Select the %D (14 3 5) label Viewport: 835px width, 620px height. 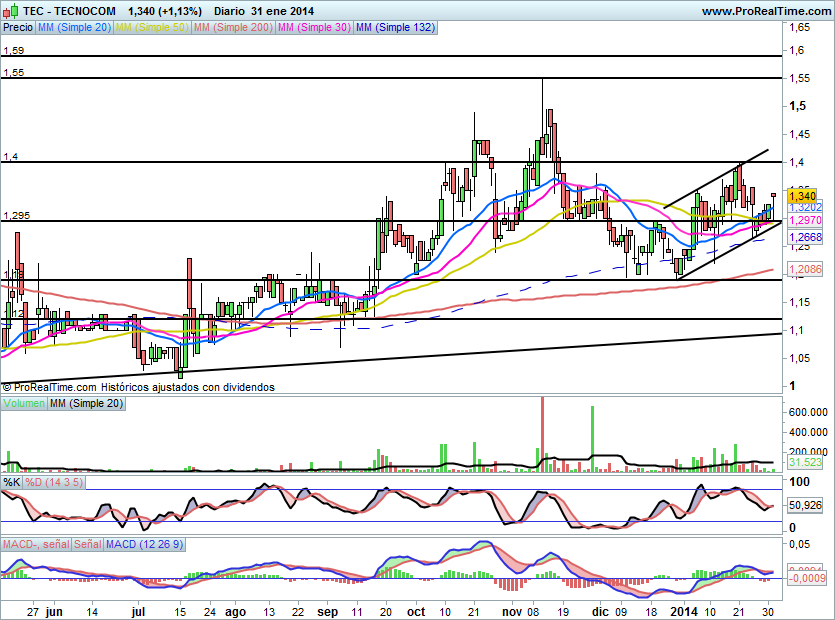(54, 483)
